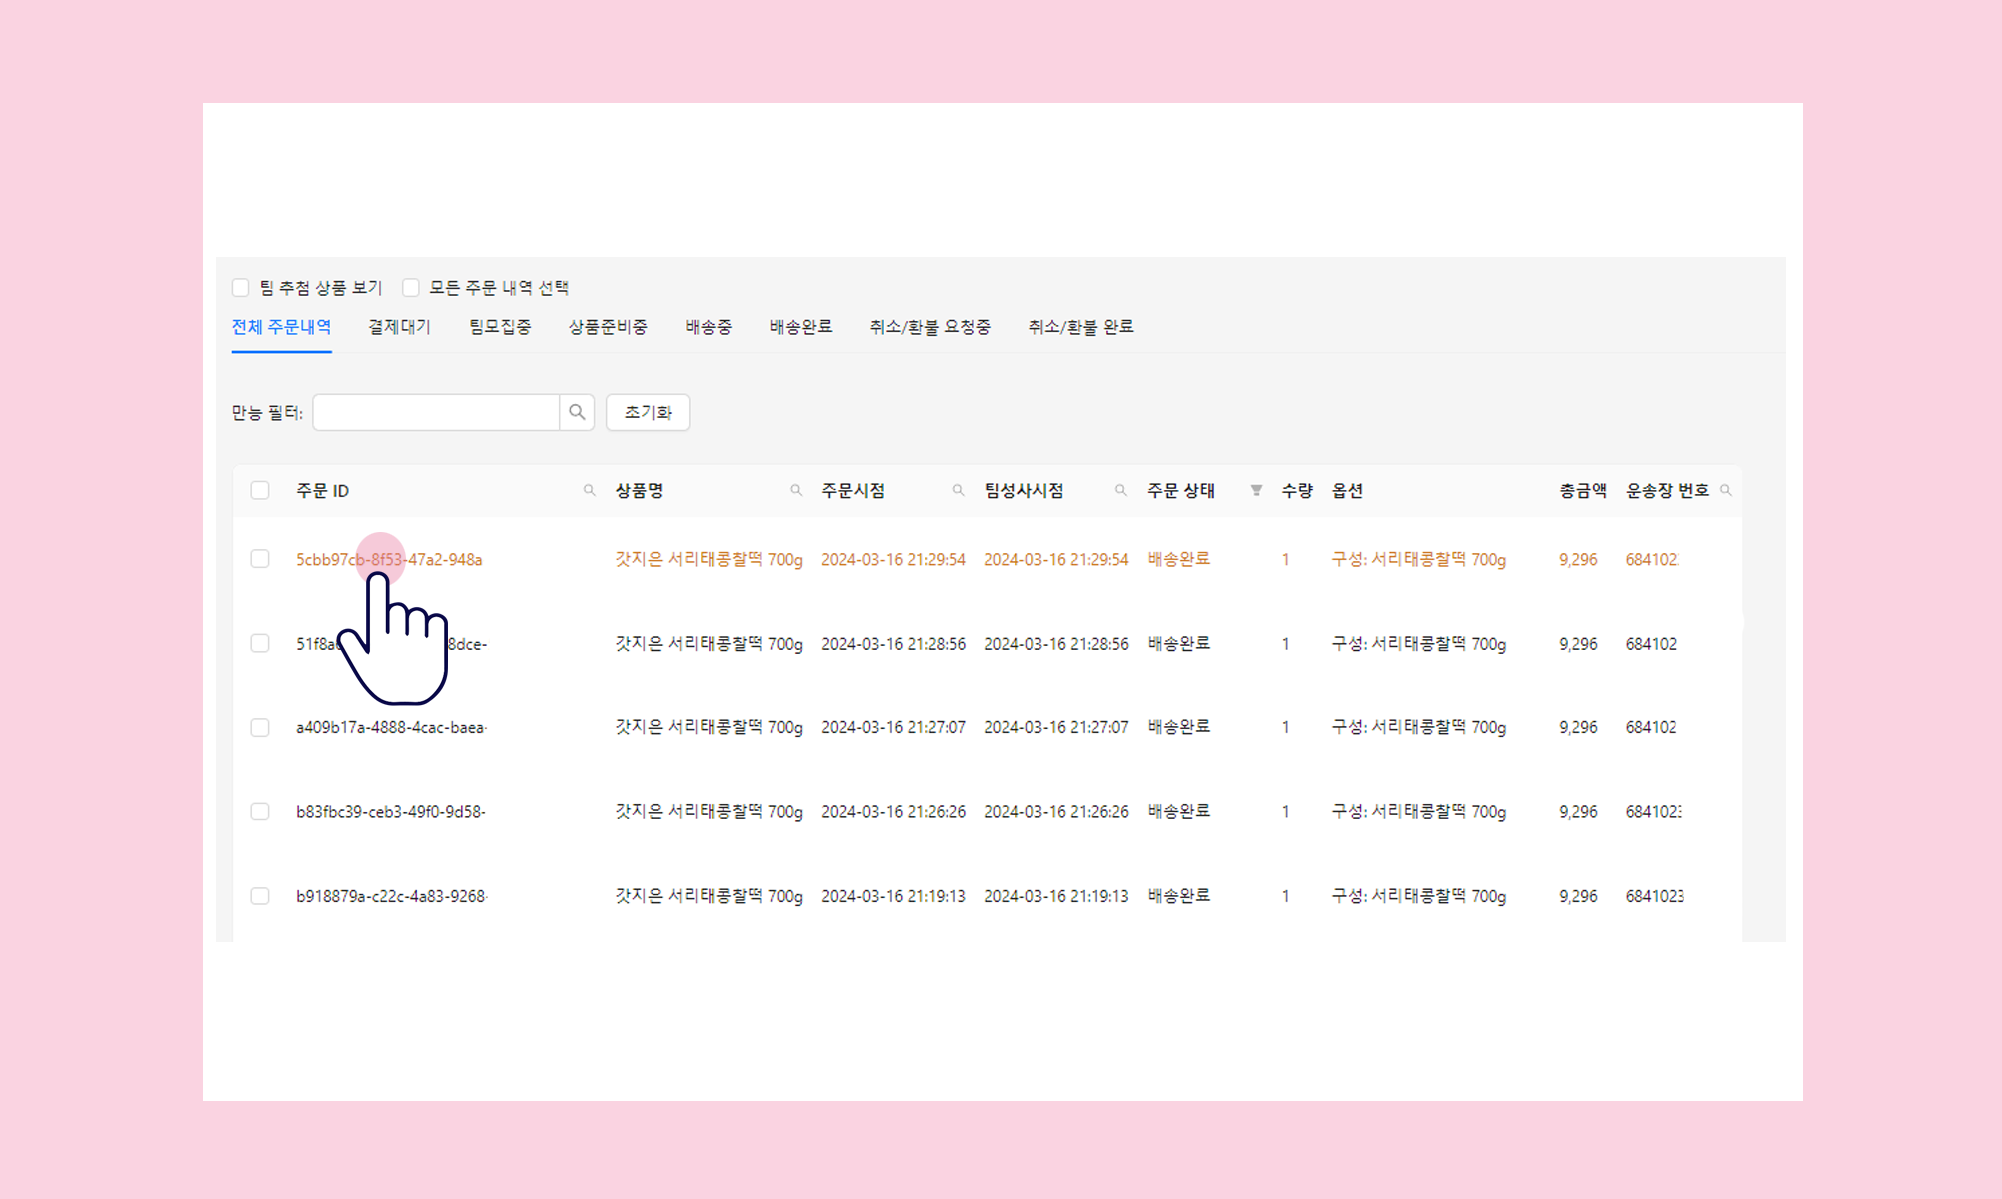This screenshot has height=1199, width=2002.
Task: Click search icon in 운송장 번호 column header
Action: click(1725, 490)
